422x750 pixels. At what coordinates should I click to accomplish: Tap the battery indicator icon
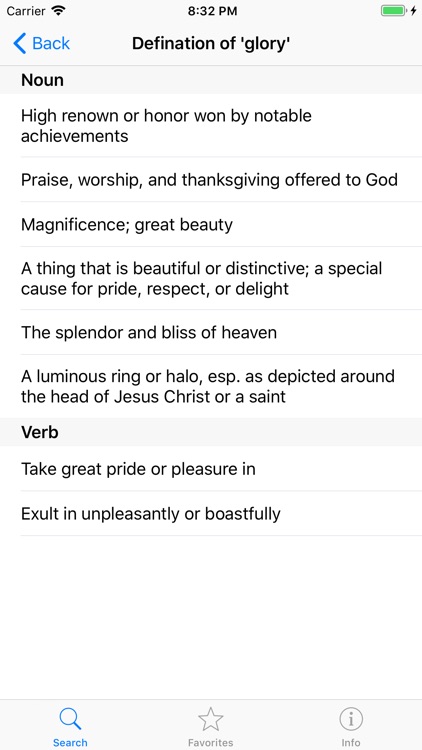click(x=393, y=11)
